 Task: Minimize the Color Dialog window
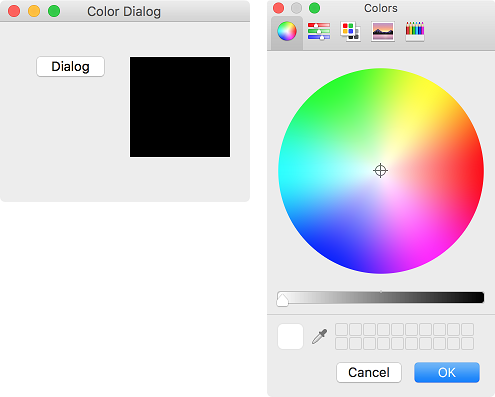[34, 11]
